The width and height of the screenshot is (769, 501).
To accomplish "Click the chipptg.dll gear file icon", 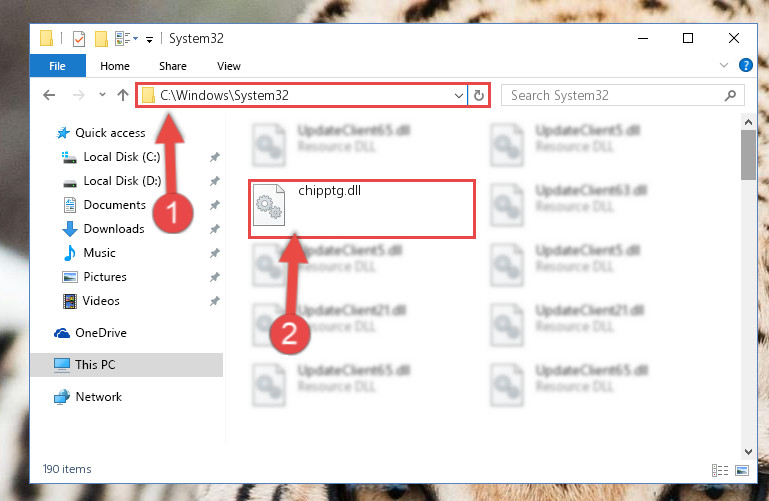I will (269, 204).
